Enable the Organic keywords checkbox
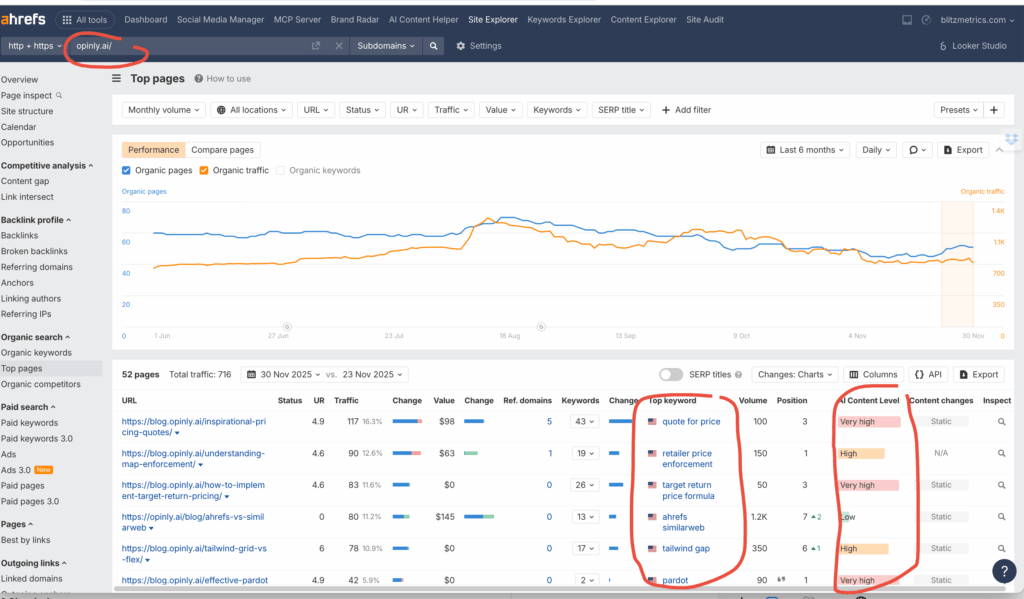This screenshot has height=599, width=1024. 280,171
